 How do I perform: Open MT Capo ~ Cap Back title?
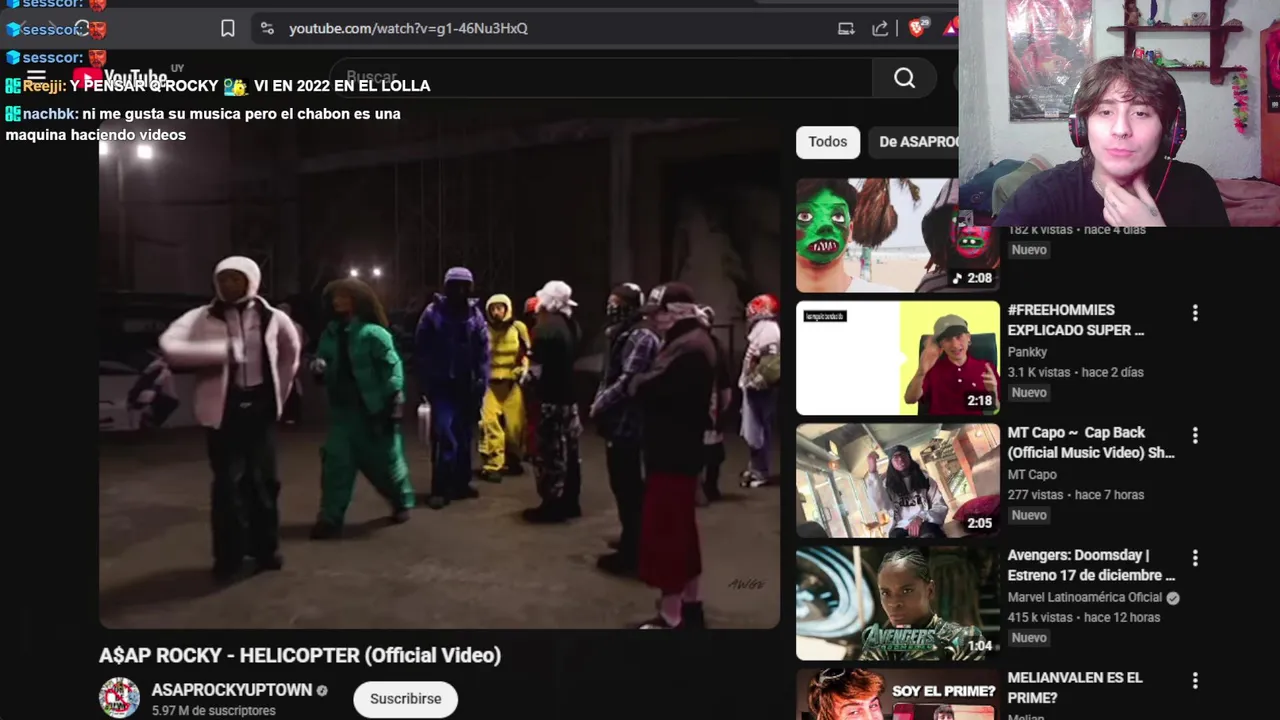click(x=1091, y=443)
